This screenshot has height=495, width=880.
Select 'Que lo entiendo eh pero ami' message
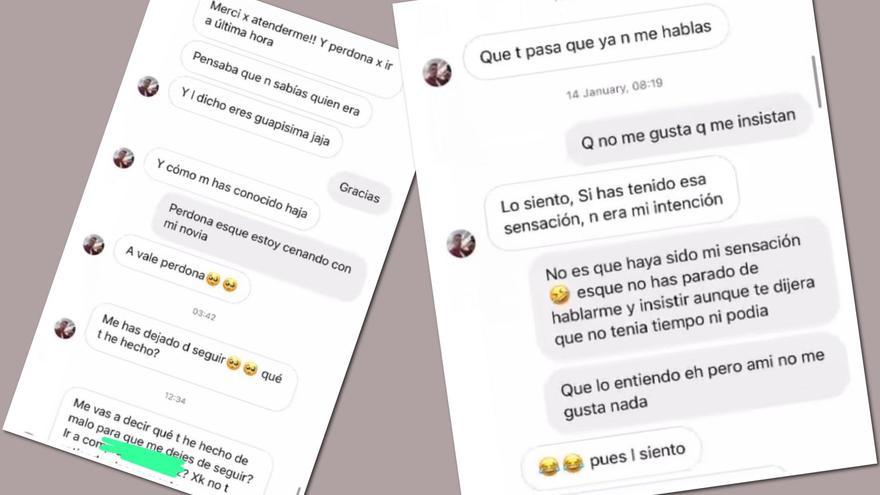point(694,384)
